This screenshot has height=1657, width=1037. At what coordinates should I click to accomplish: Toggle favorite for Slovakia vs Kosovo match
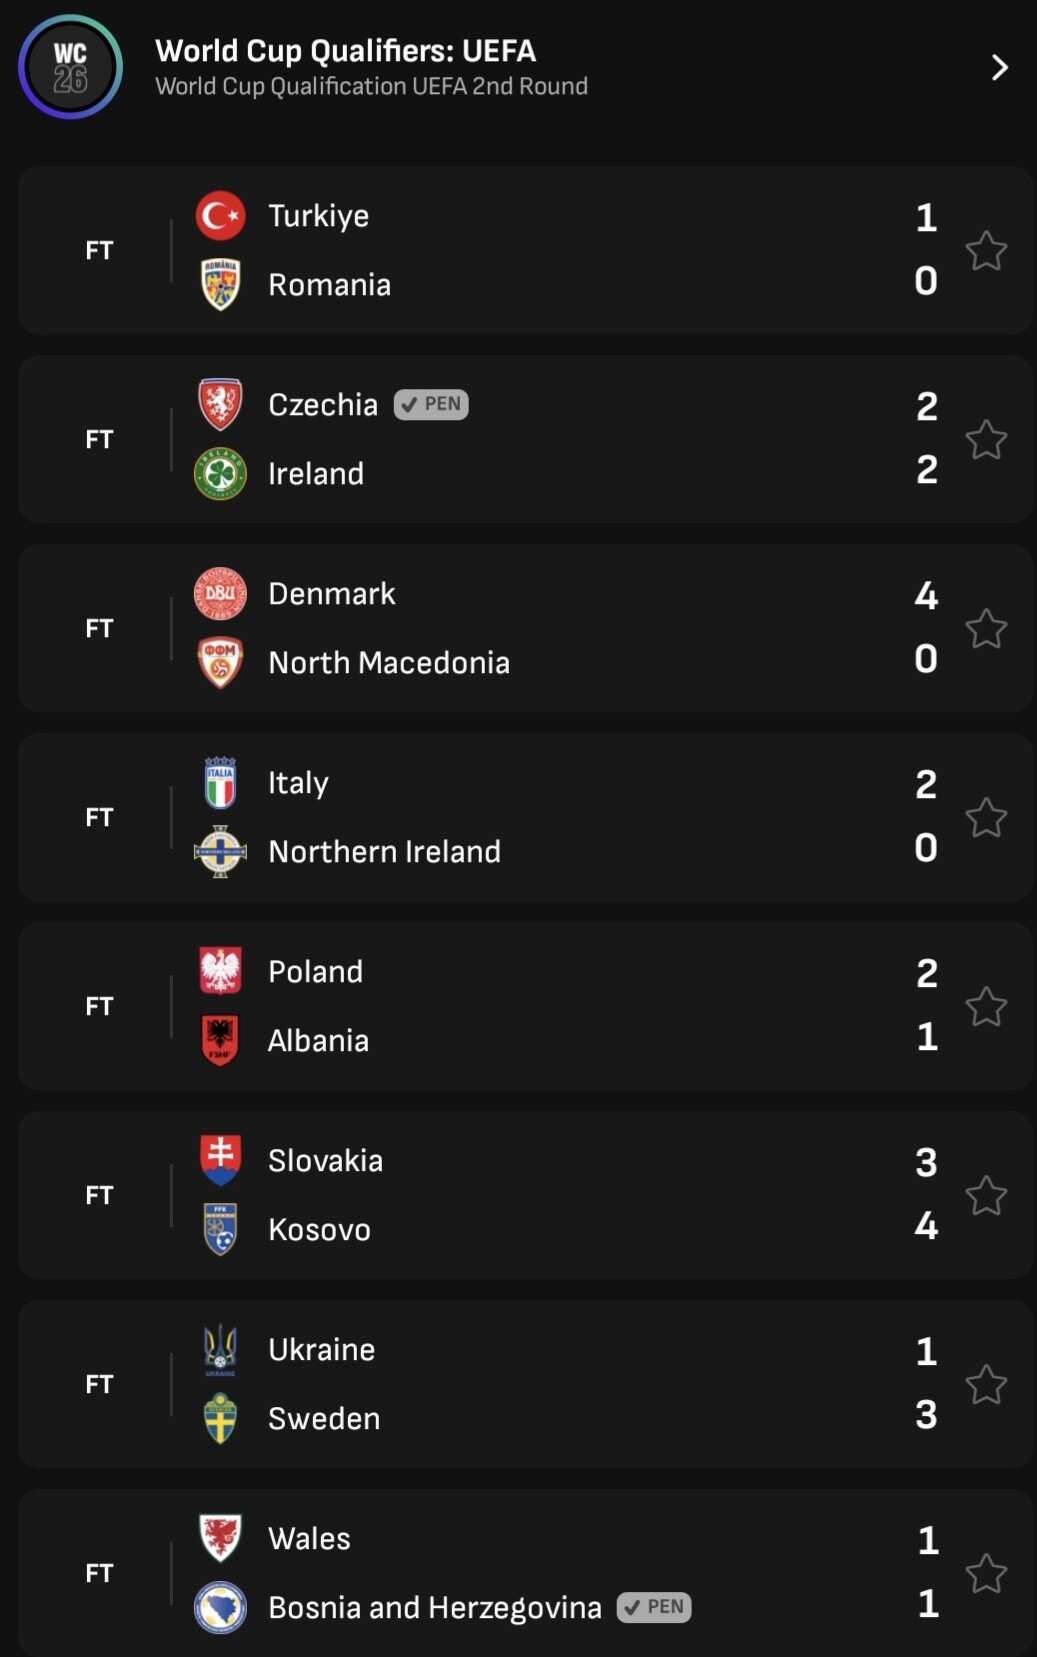pos(986,1196)
